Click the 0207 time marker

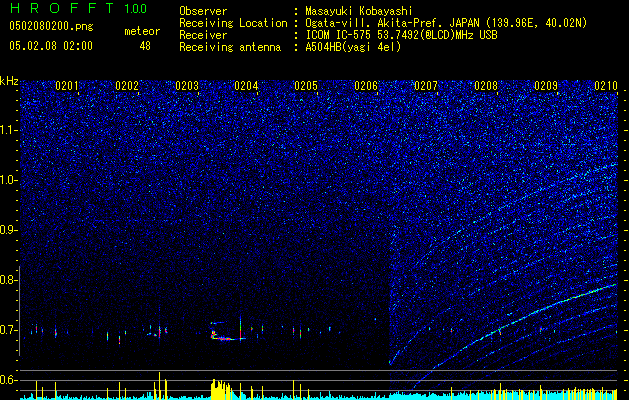pyautogui.click(x=426, y=86)
